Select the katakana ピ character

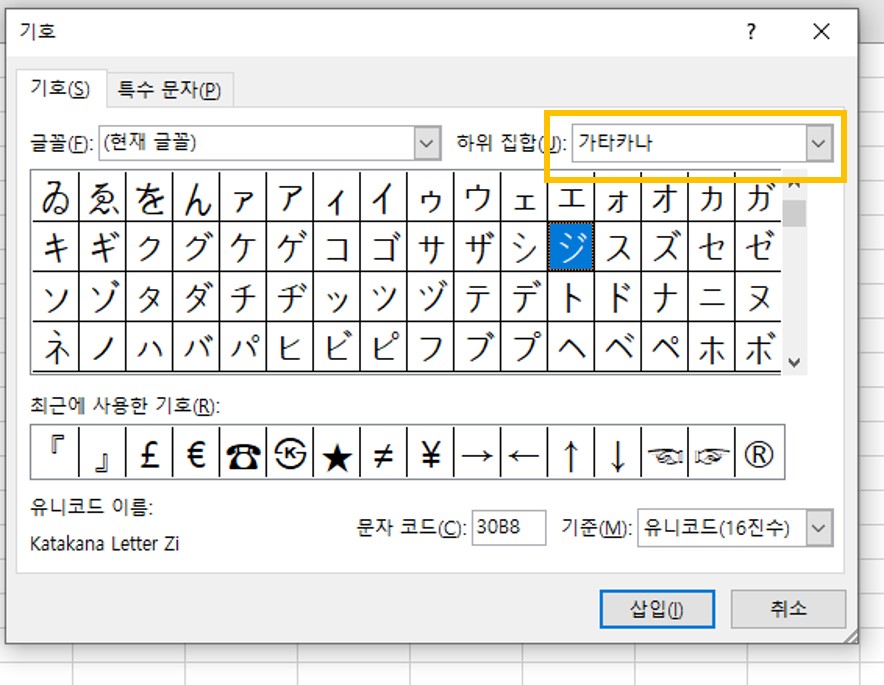[383, 347]
